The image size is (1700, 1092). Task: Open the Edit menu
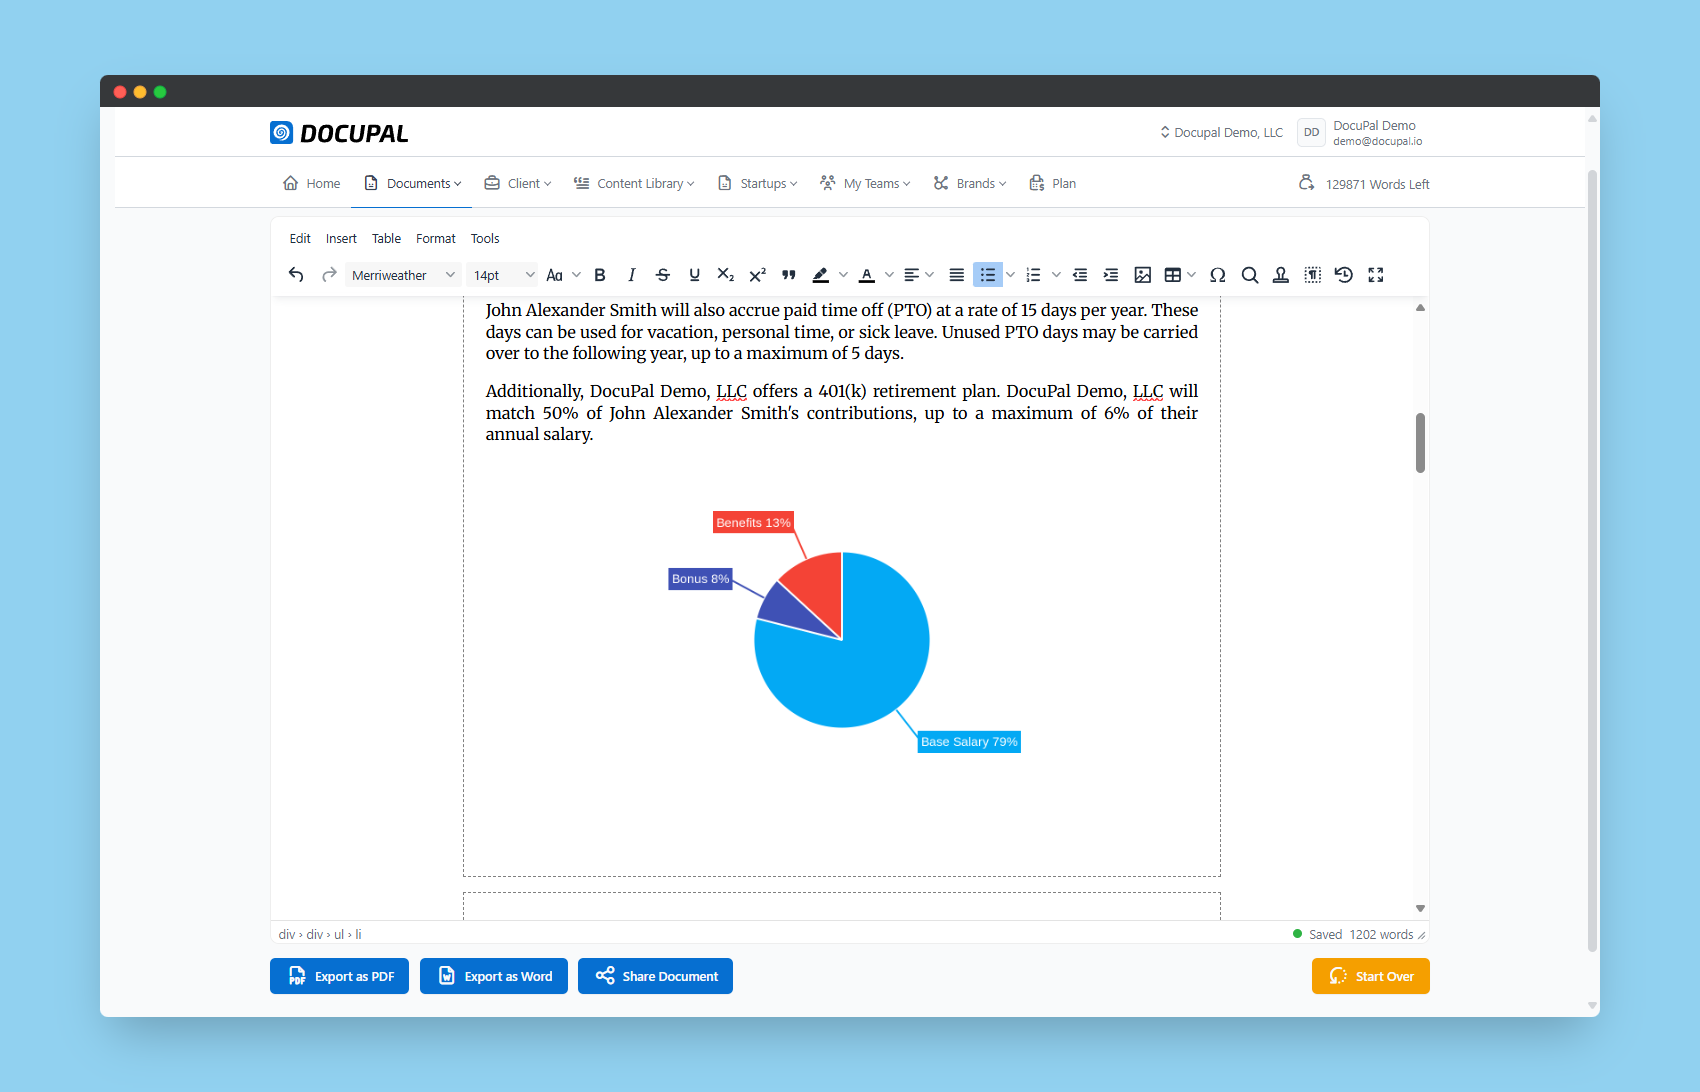click(300, 239)
